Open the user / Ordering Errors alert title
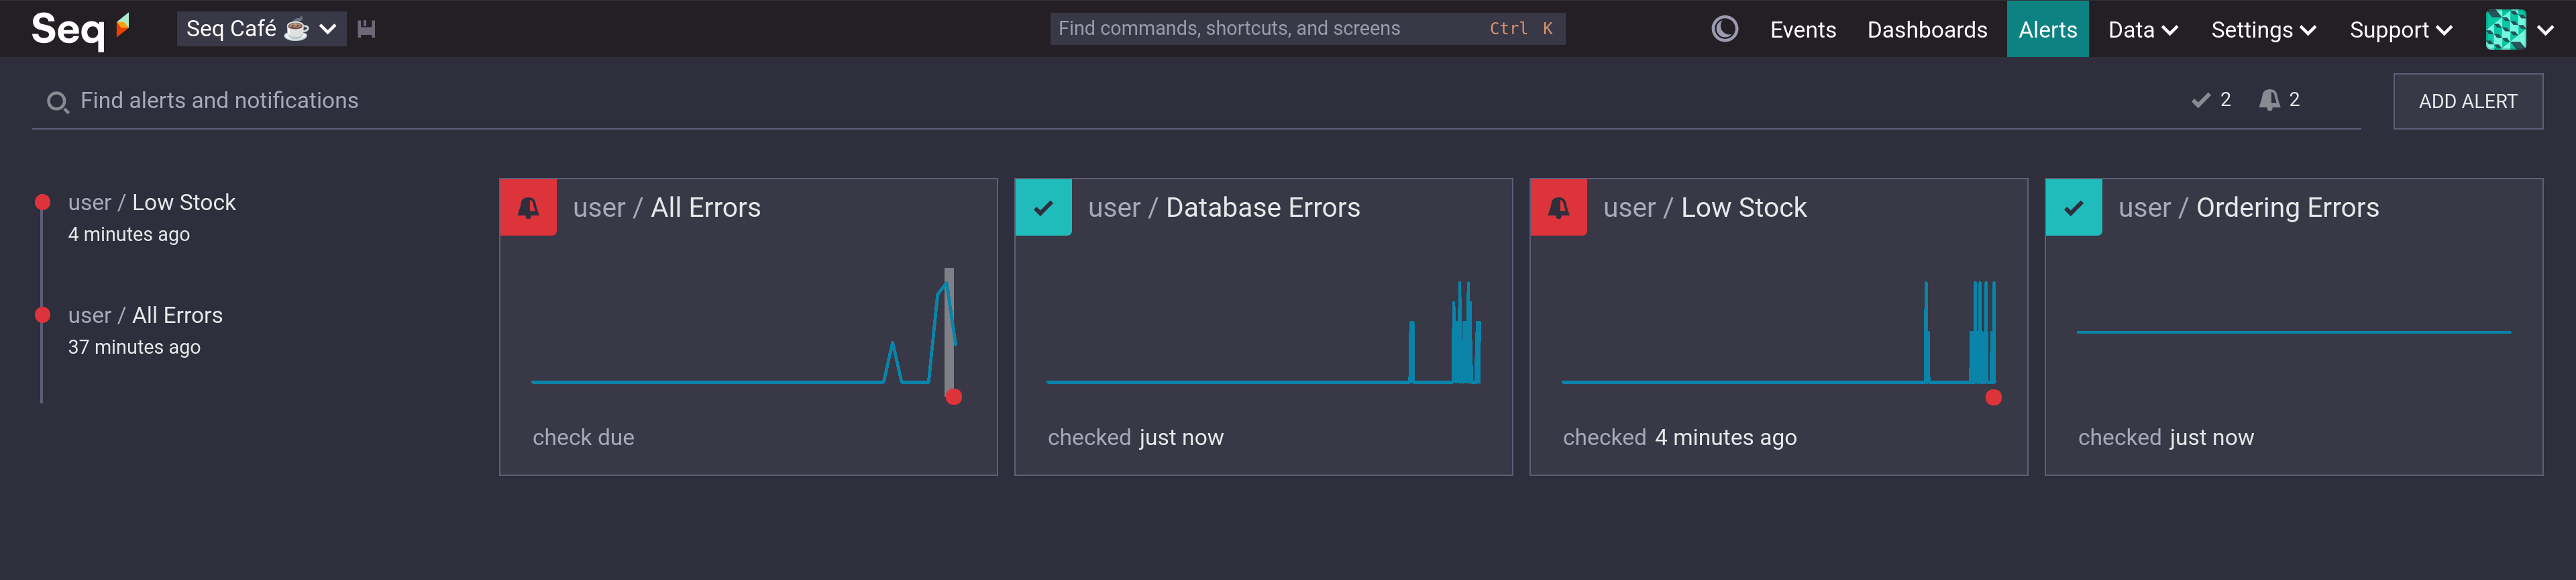2576x580 pixels. [2248, 207]
